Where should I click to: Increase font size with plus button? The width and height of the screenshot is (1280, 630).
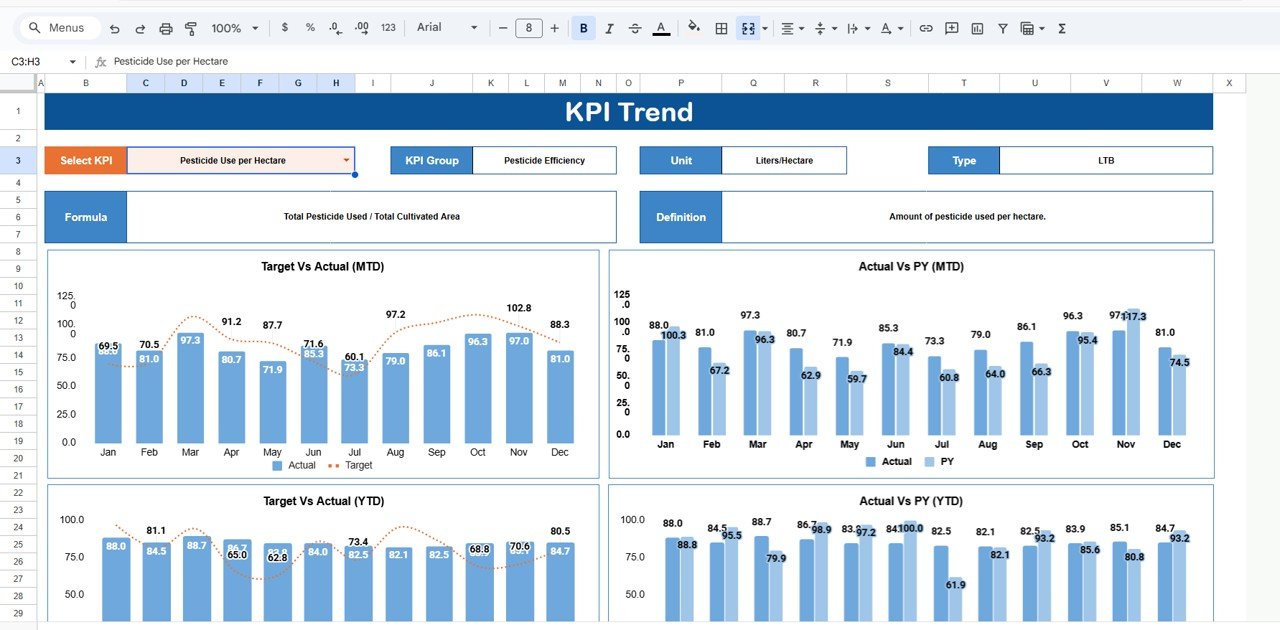click(554, 28)
